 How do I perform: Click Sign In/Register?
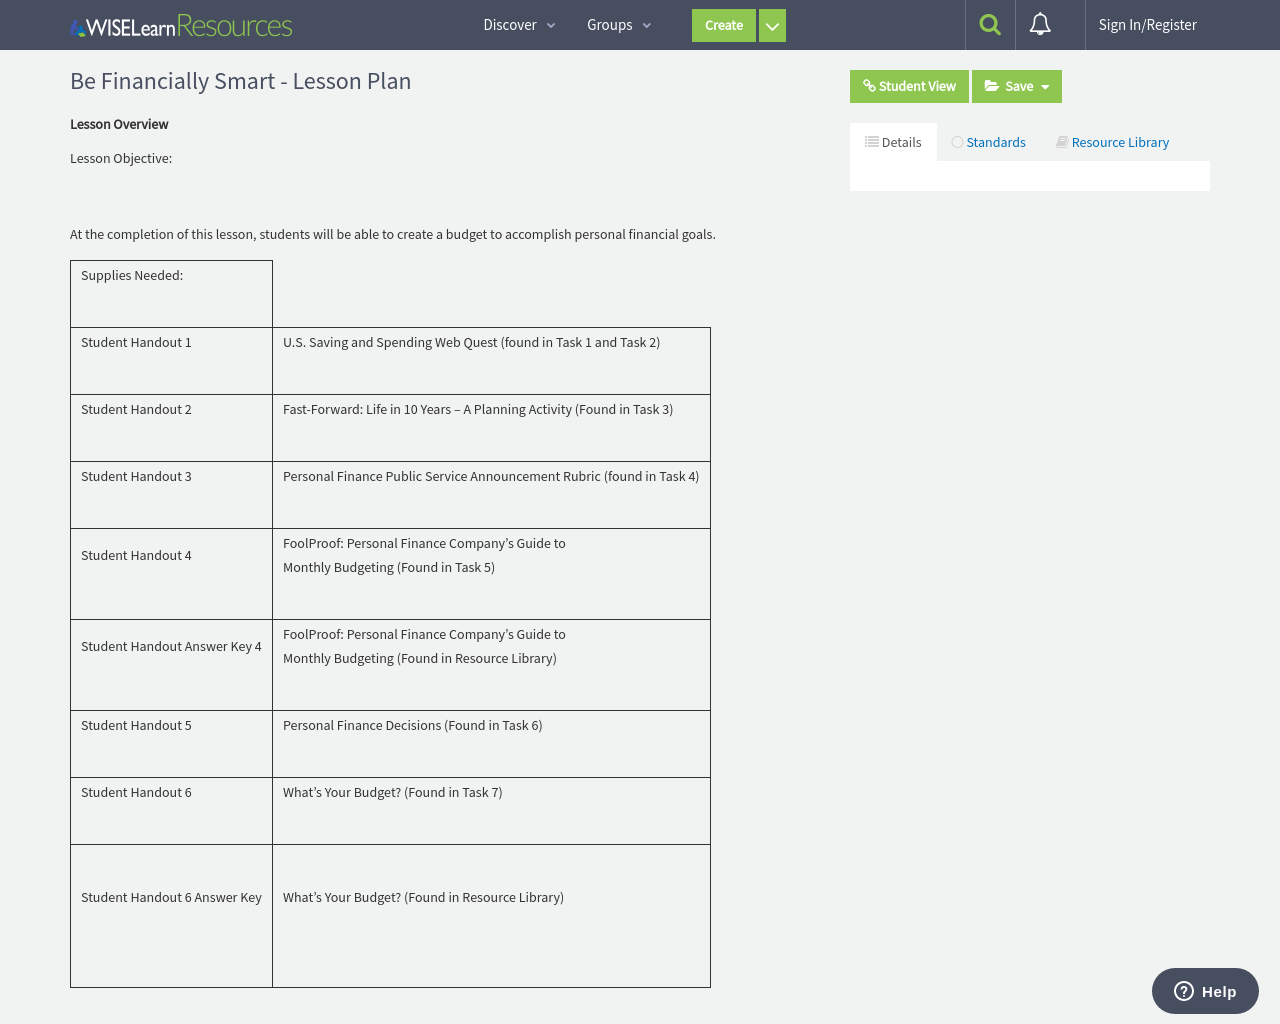[x=1147, y=24]
